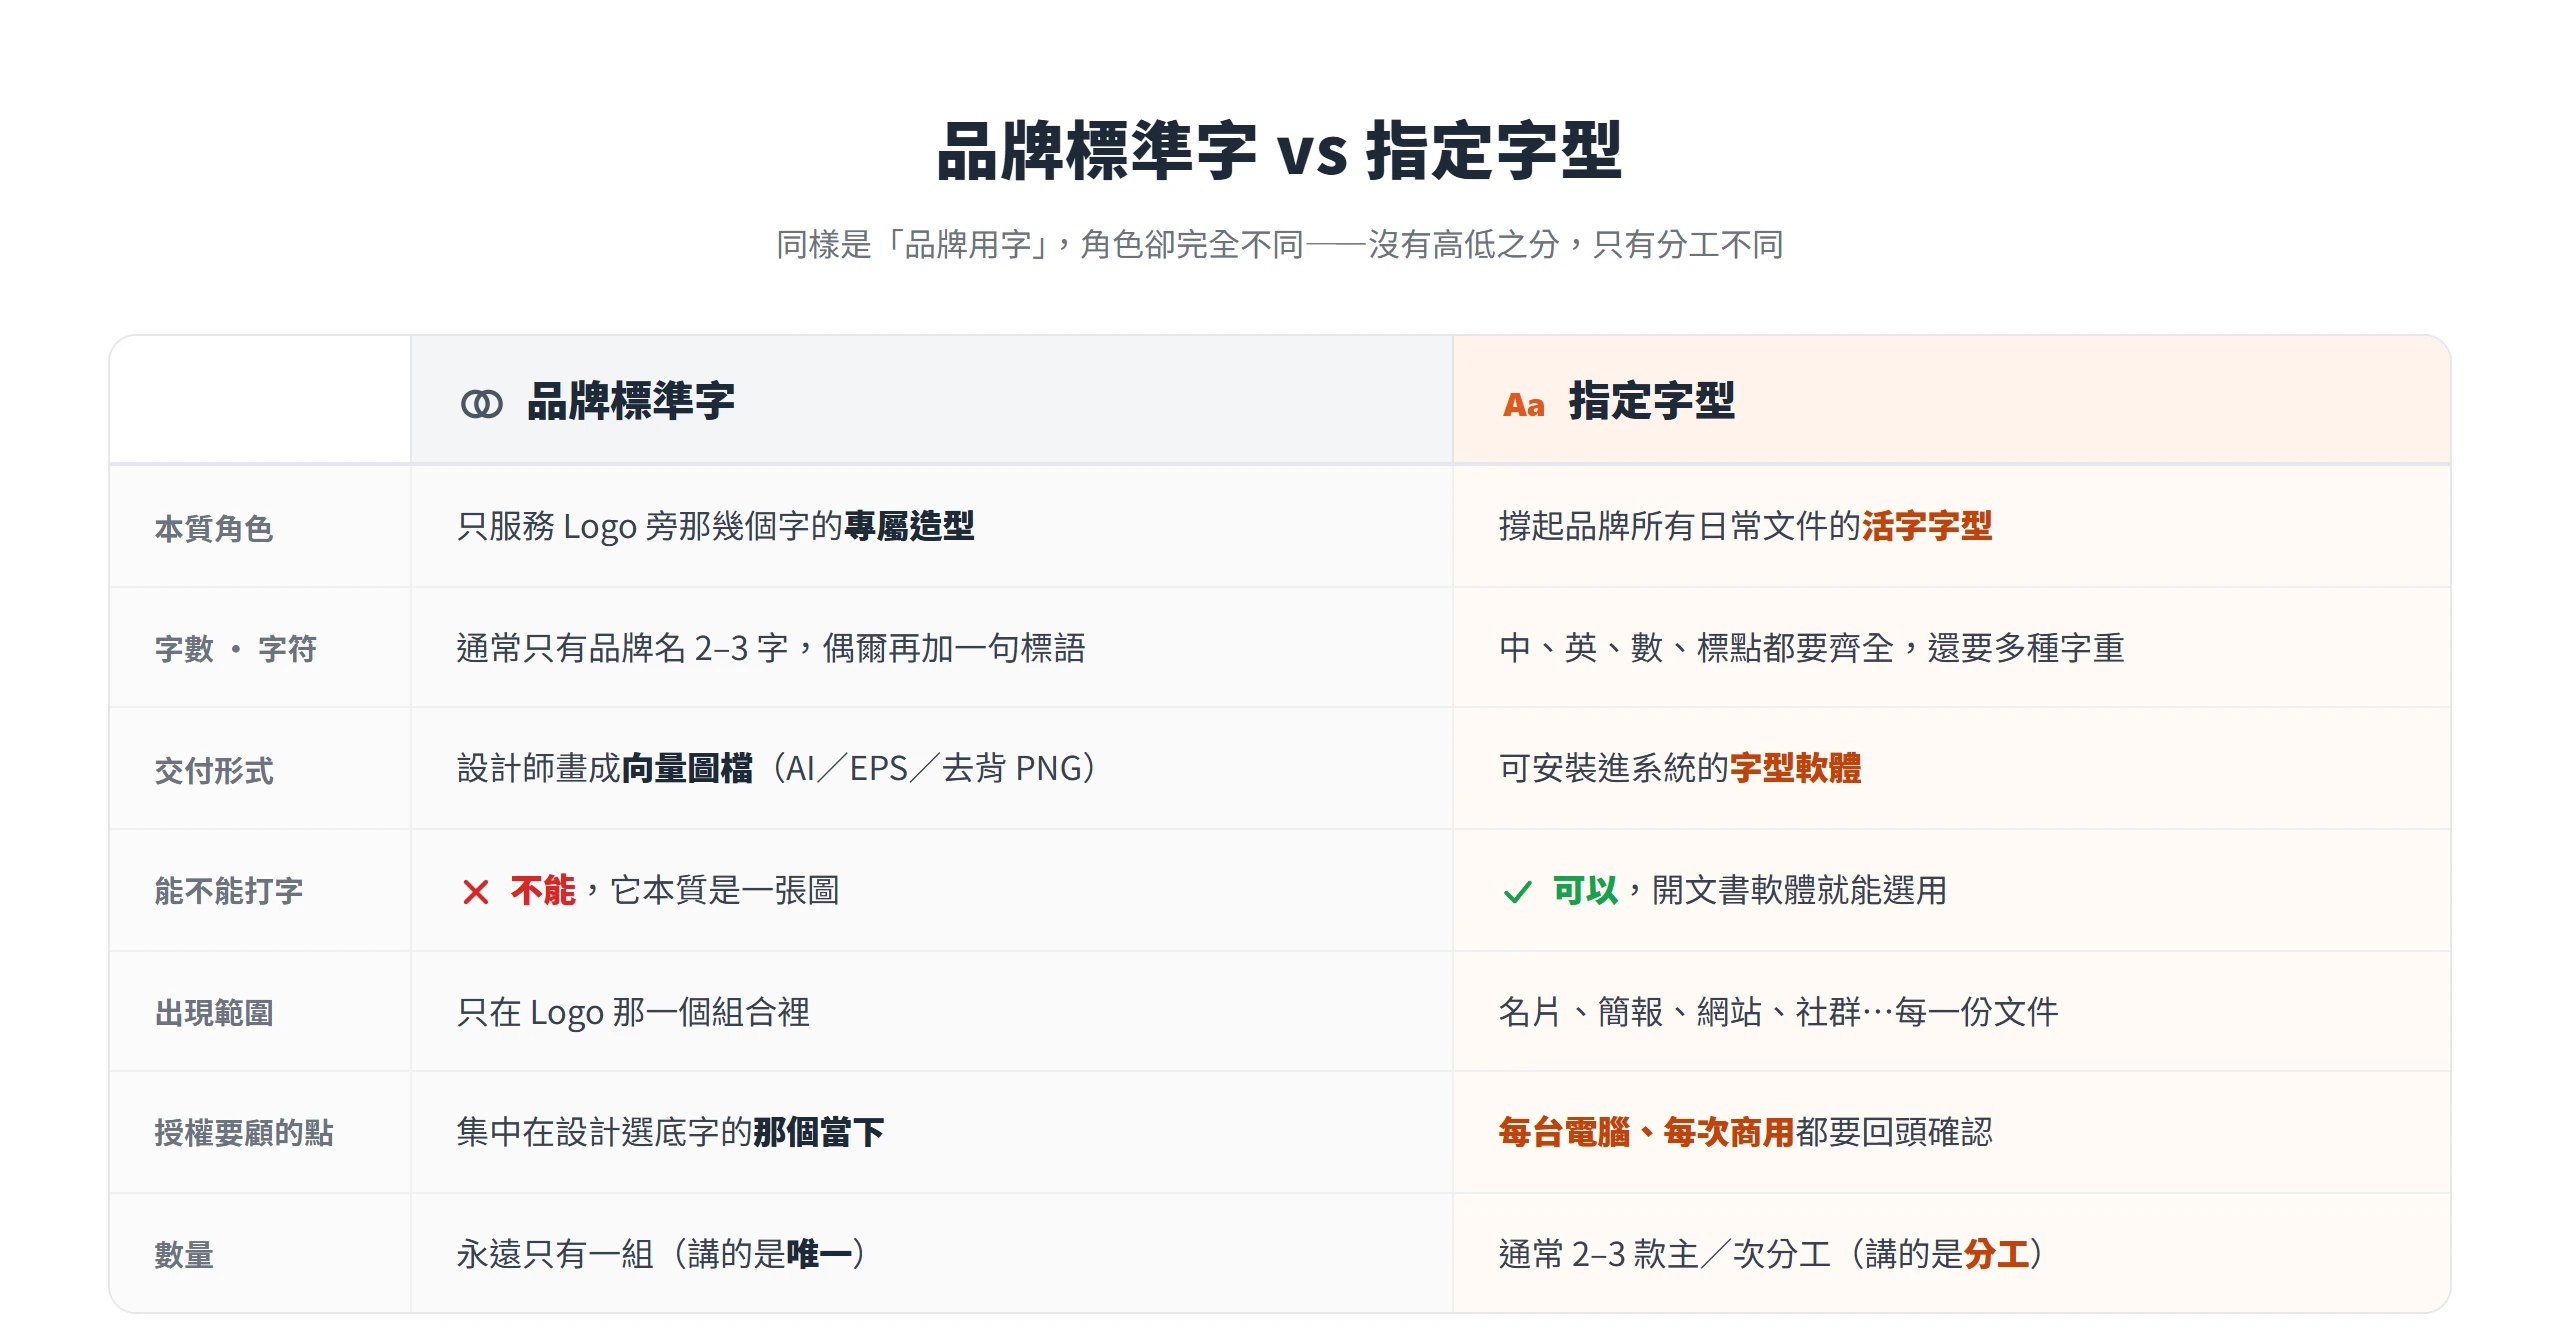
Task: Click the interlocking circles icon beside 品牌標準字
Action: pyautogui.click(x=481, y=404)
